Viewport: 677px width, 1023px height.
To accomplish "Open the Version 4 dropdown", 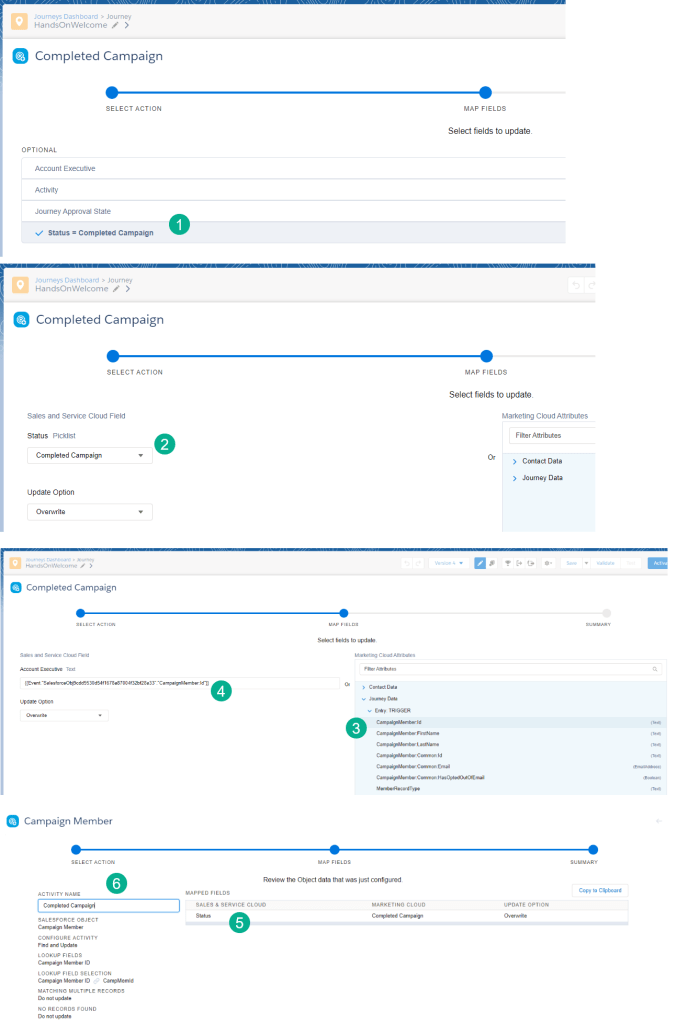I will [x=447, y=563].
